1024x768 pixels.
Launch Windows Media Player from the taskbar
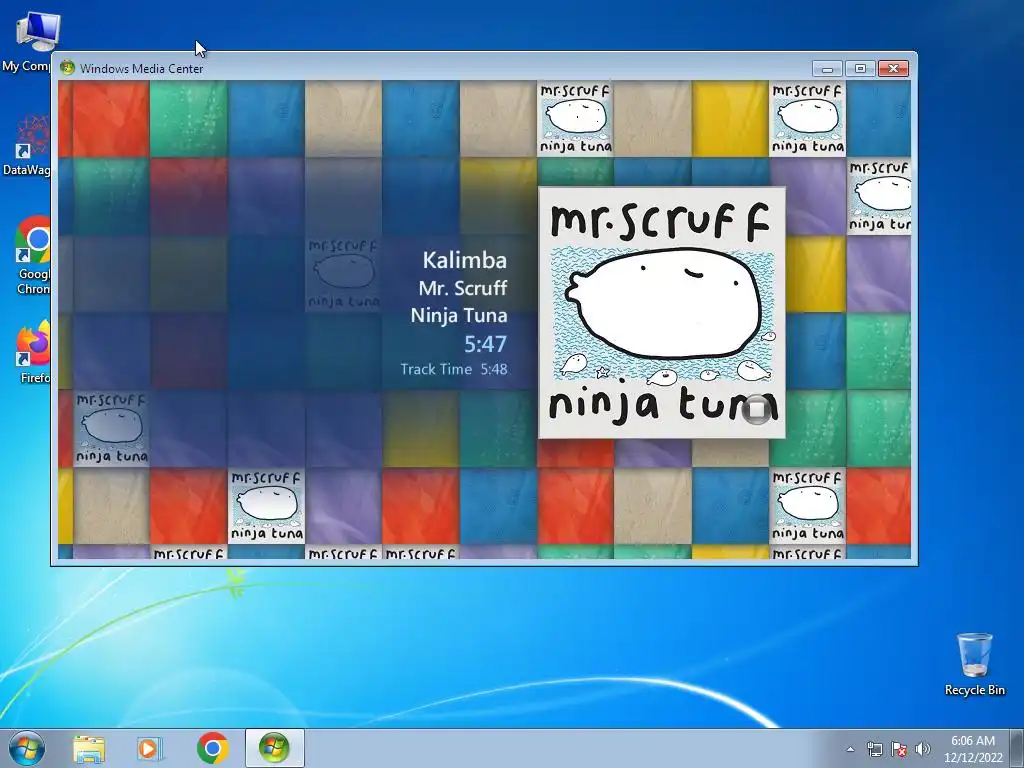150,748
